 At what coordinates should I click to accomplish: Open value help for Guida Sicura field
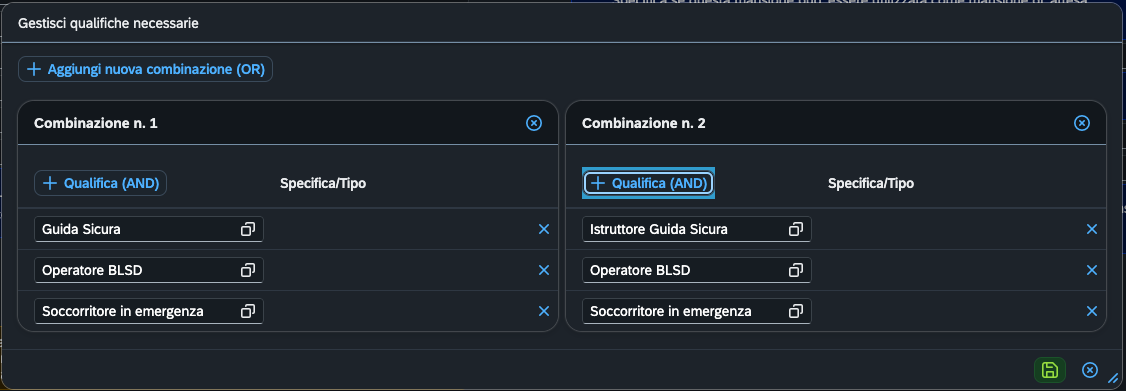pyautogui.click(x=248, y=229)
